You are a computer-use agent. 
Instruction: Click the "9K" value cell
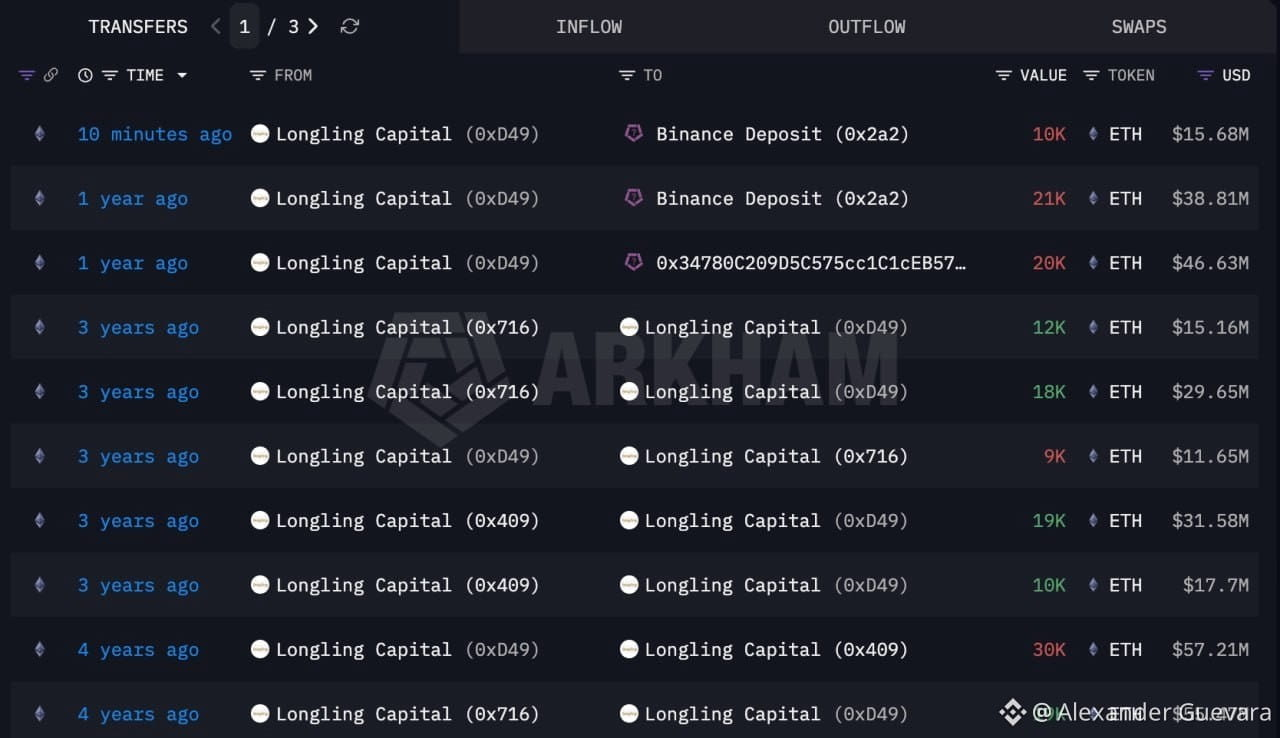pos(1055,456)
